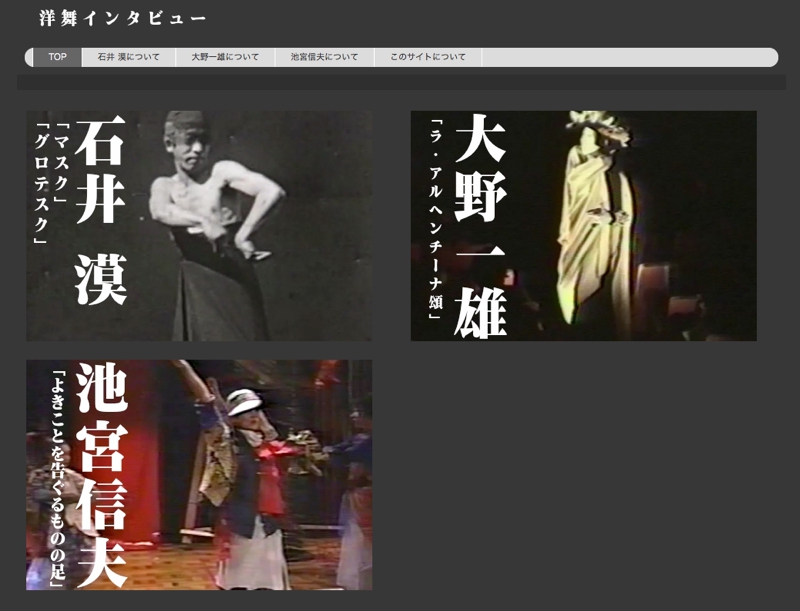Click the 洋舞インタビュー site title
This screenshot has width=800, height=611.
122,18
